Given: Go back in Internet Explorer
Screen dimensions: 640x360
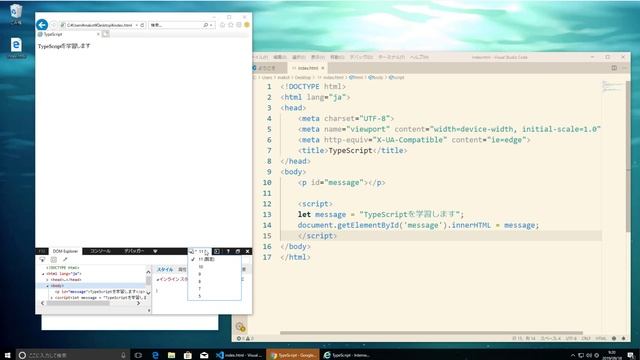Looking at the screenshot, I should pos(42,25).
